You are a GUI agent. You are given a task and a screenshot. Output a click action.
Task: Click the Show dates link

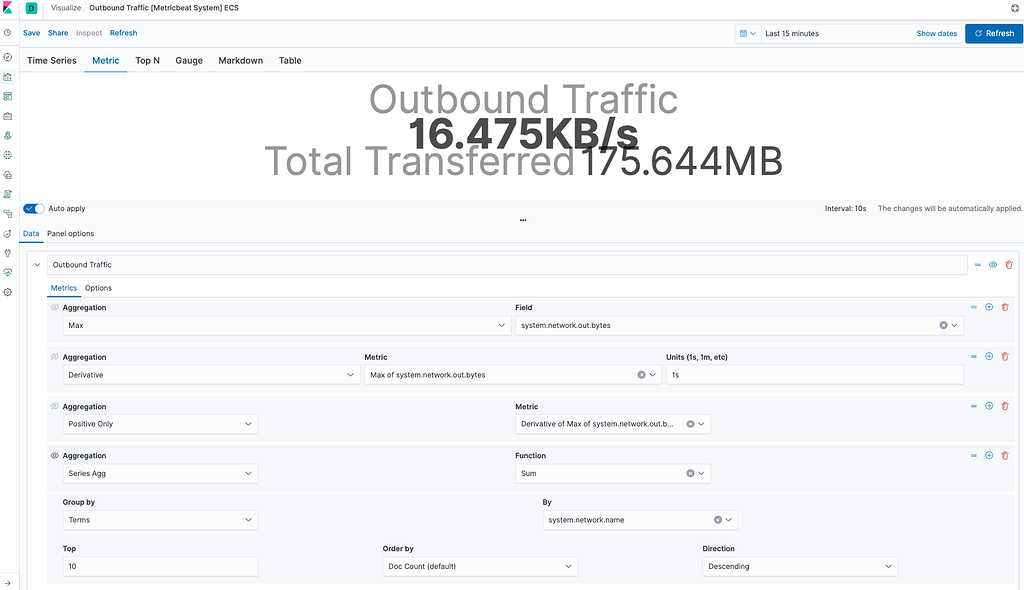click(x=936, y=33)
